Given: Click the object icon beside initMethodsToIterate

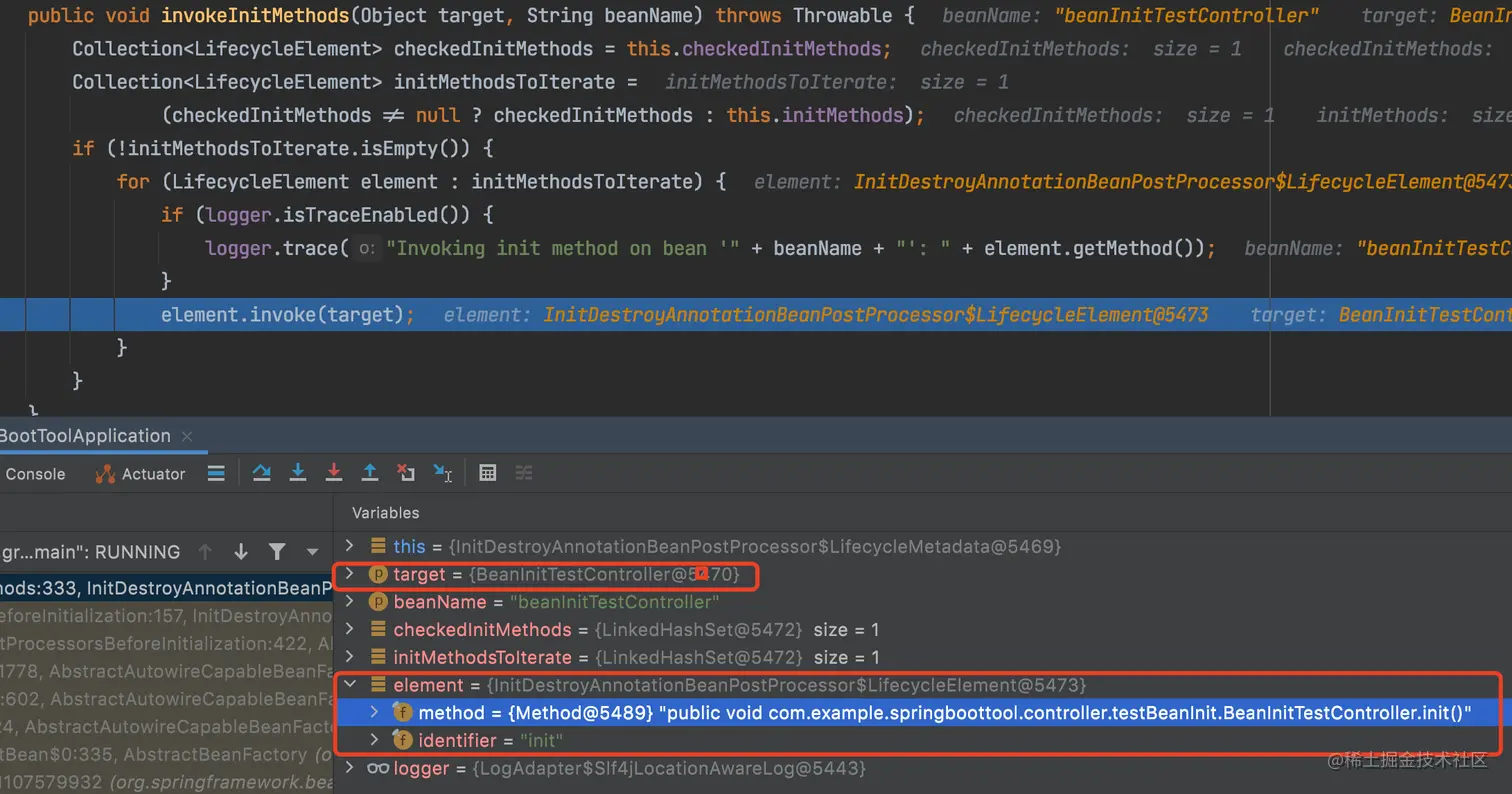Looking at the screenshot, I should coord(378,657).
